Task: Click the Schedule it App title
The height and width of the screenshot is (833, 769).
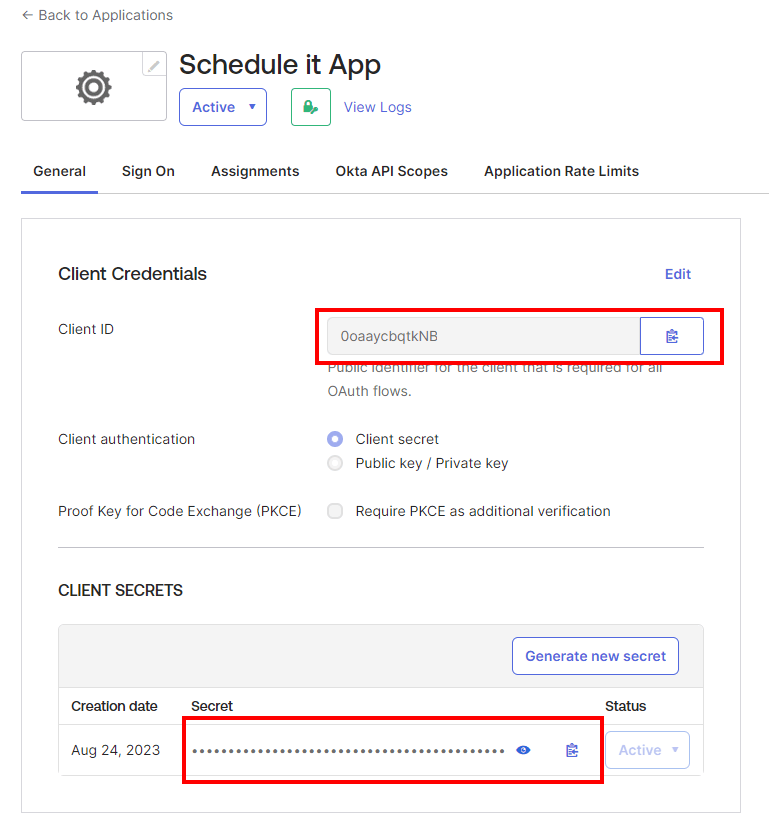Action: (x=280, y=65)
